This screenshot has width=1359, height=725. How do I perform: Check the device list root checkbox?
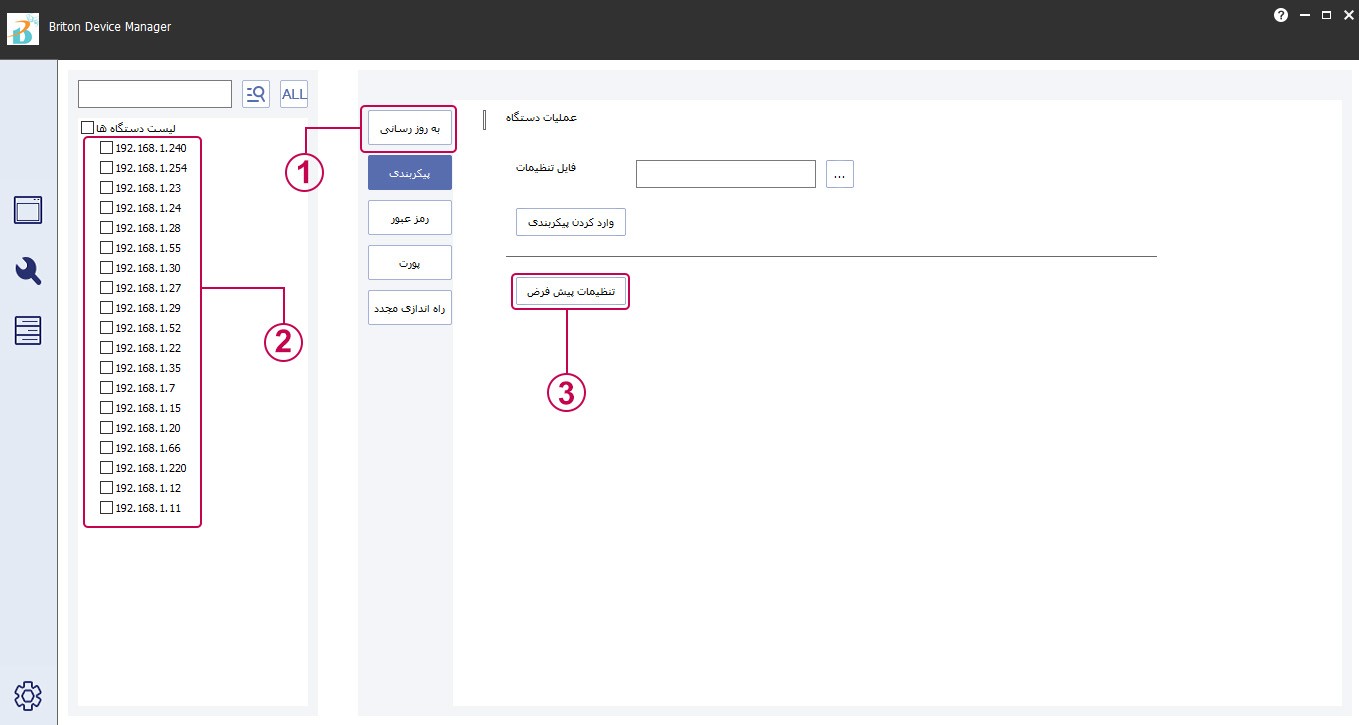click(88, 128)
